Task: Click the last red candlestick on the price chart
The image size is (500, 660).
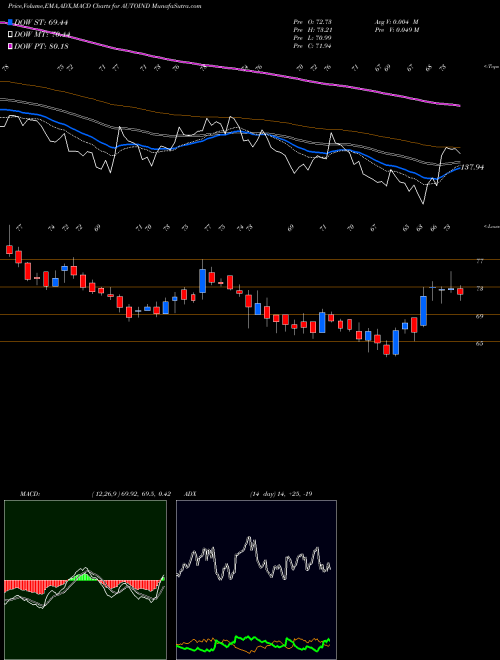Action: (x=460, y=291)
